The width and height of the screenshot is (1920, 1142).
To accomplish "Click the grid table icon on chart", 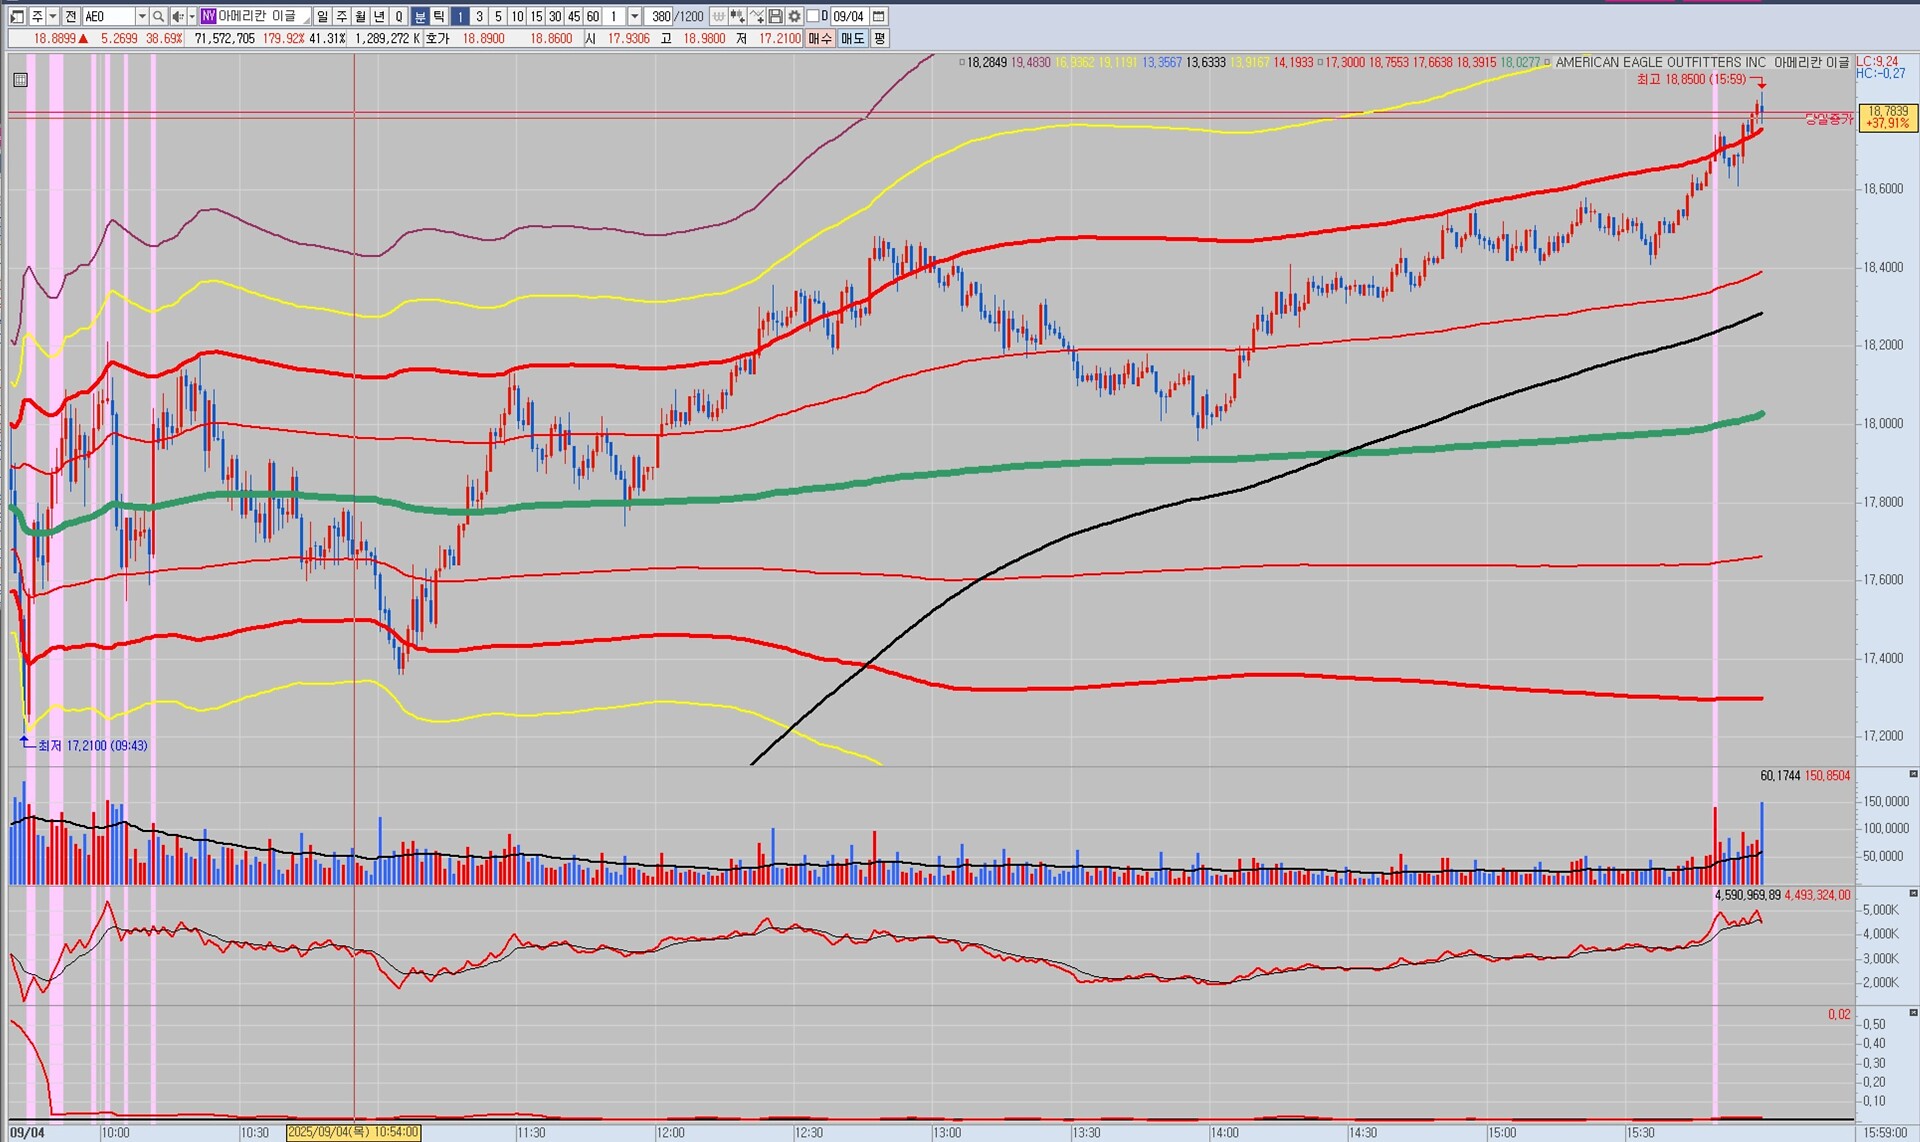I will point(20,80).
